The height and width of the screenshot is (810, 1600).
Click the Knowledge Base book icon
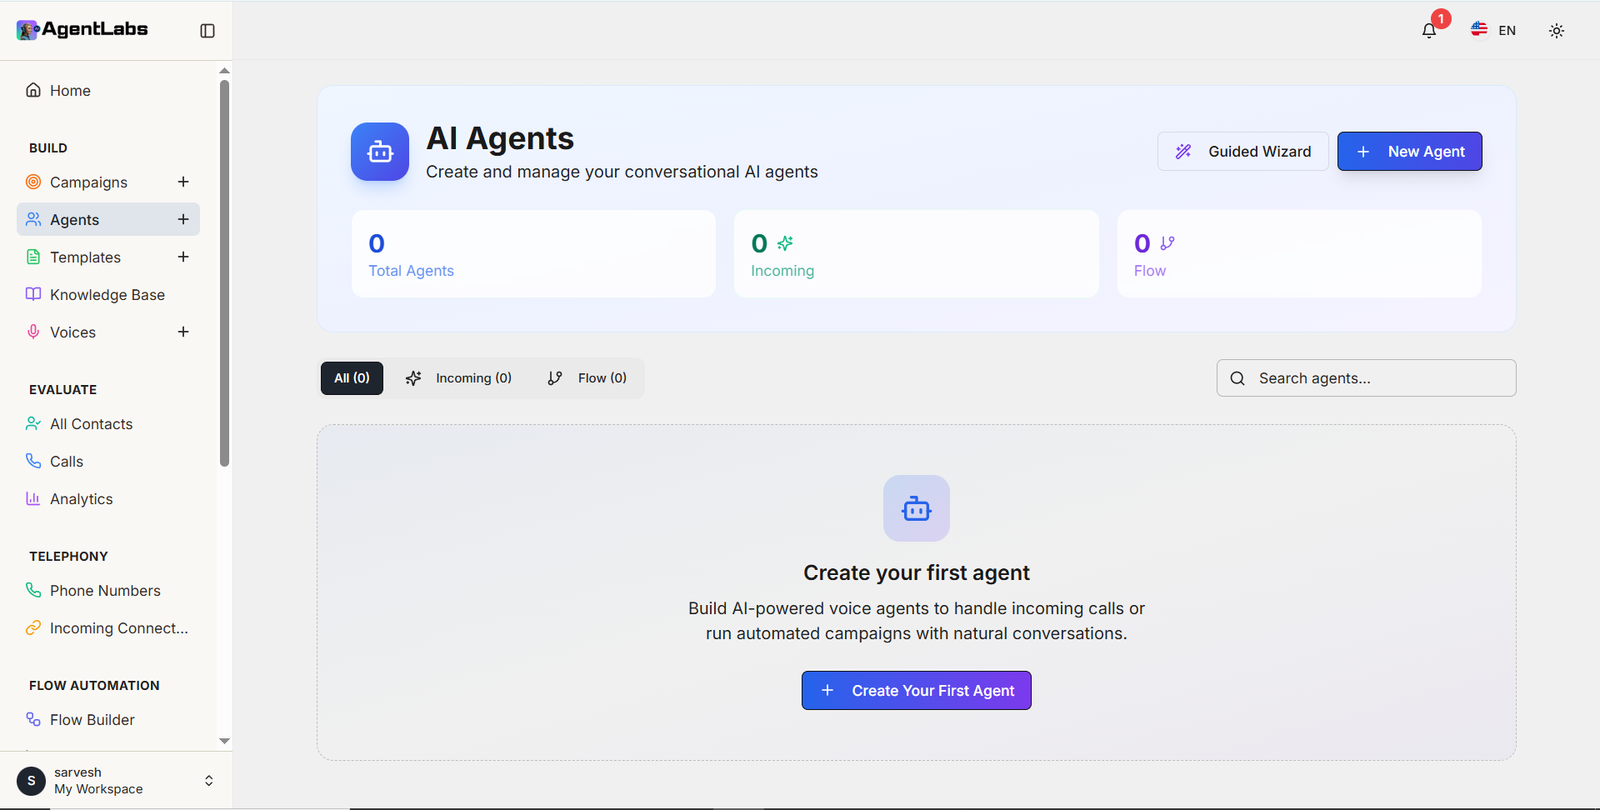[33, 294]
